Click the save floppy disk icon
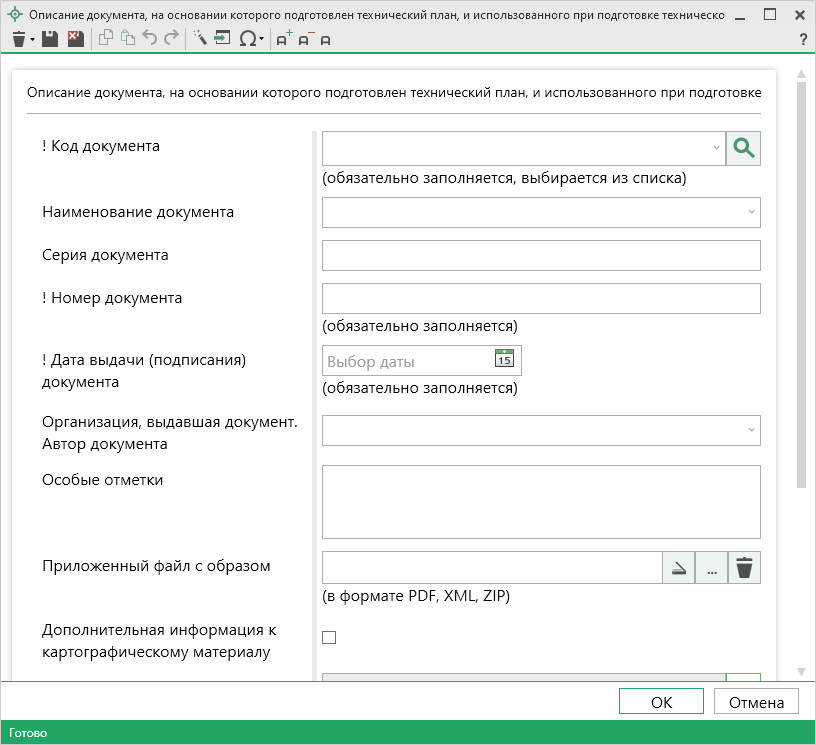Image resolution: width=816 pixels, height=745 pixels. [x=50, y=39]
